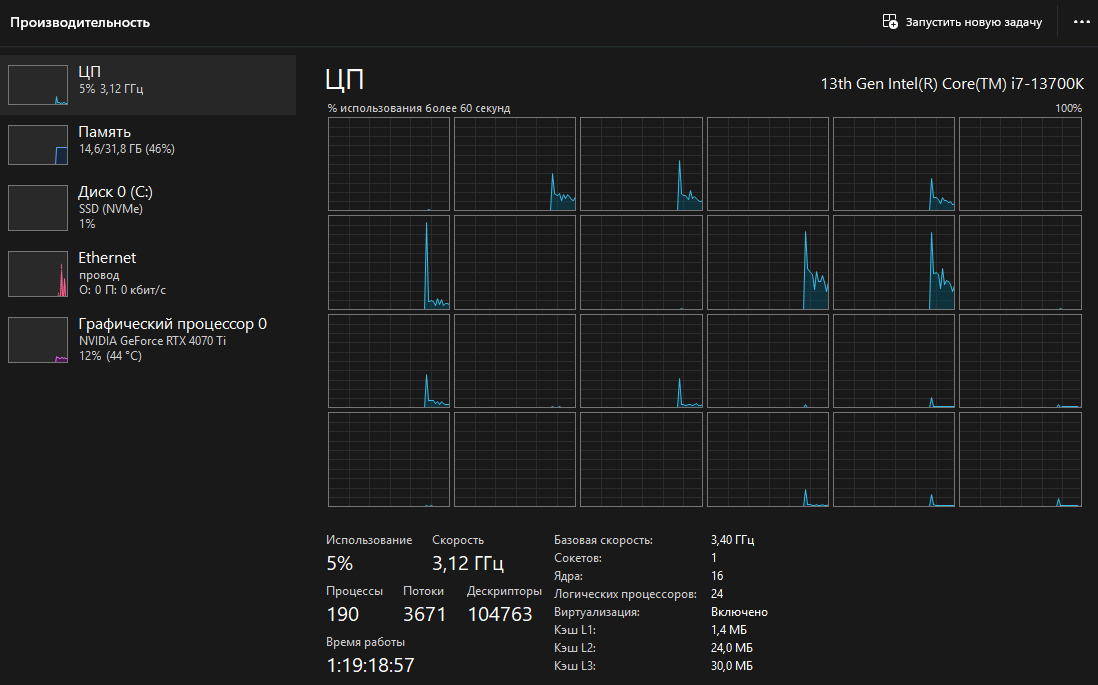Click the top-left logical processor graph

point(389,164)
